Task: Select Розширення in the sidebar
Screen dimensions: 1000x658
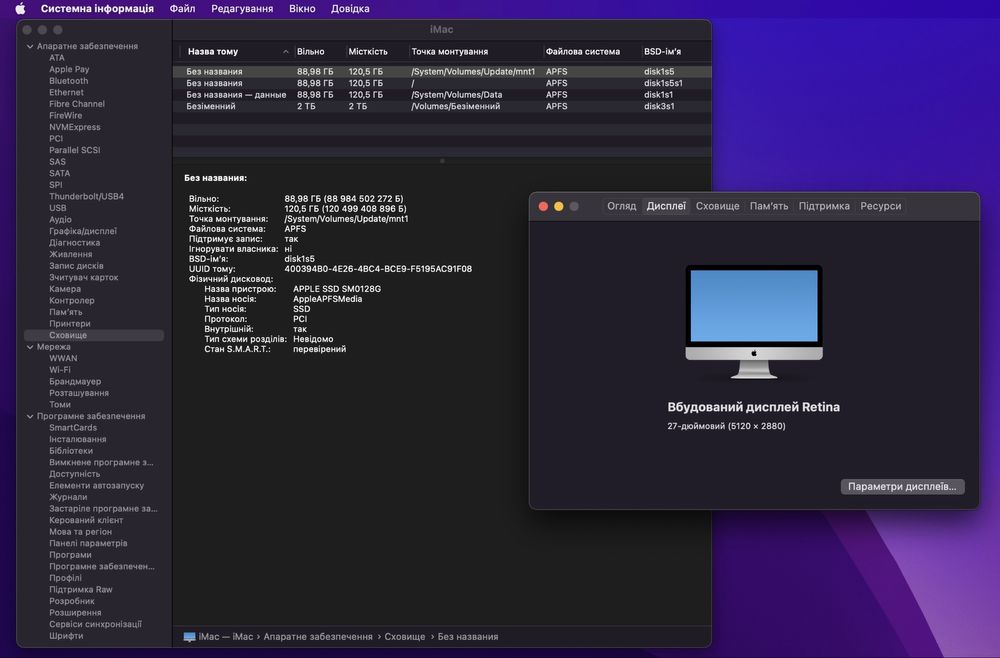Action: tap(75, 613)
